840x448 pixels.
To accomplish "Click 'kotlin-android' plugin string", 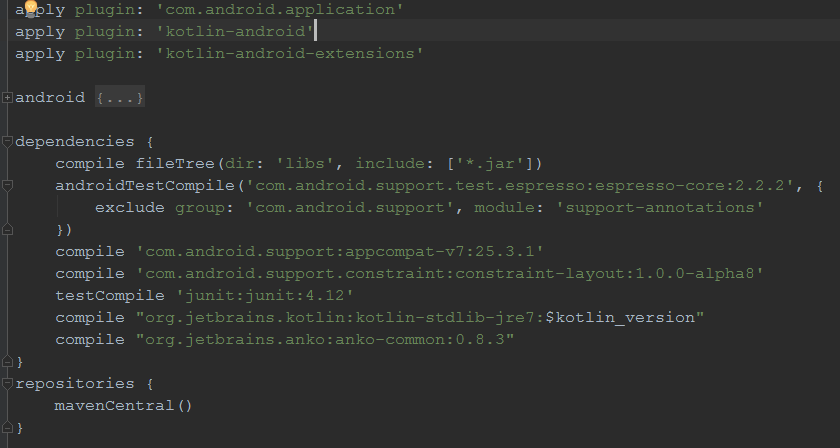I will 234,32.
